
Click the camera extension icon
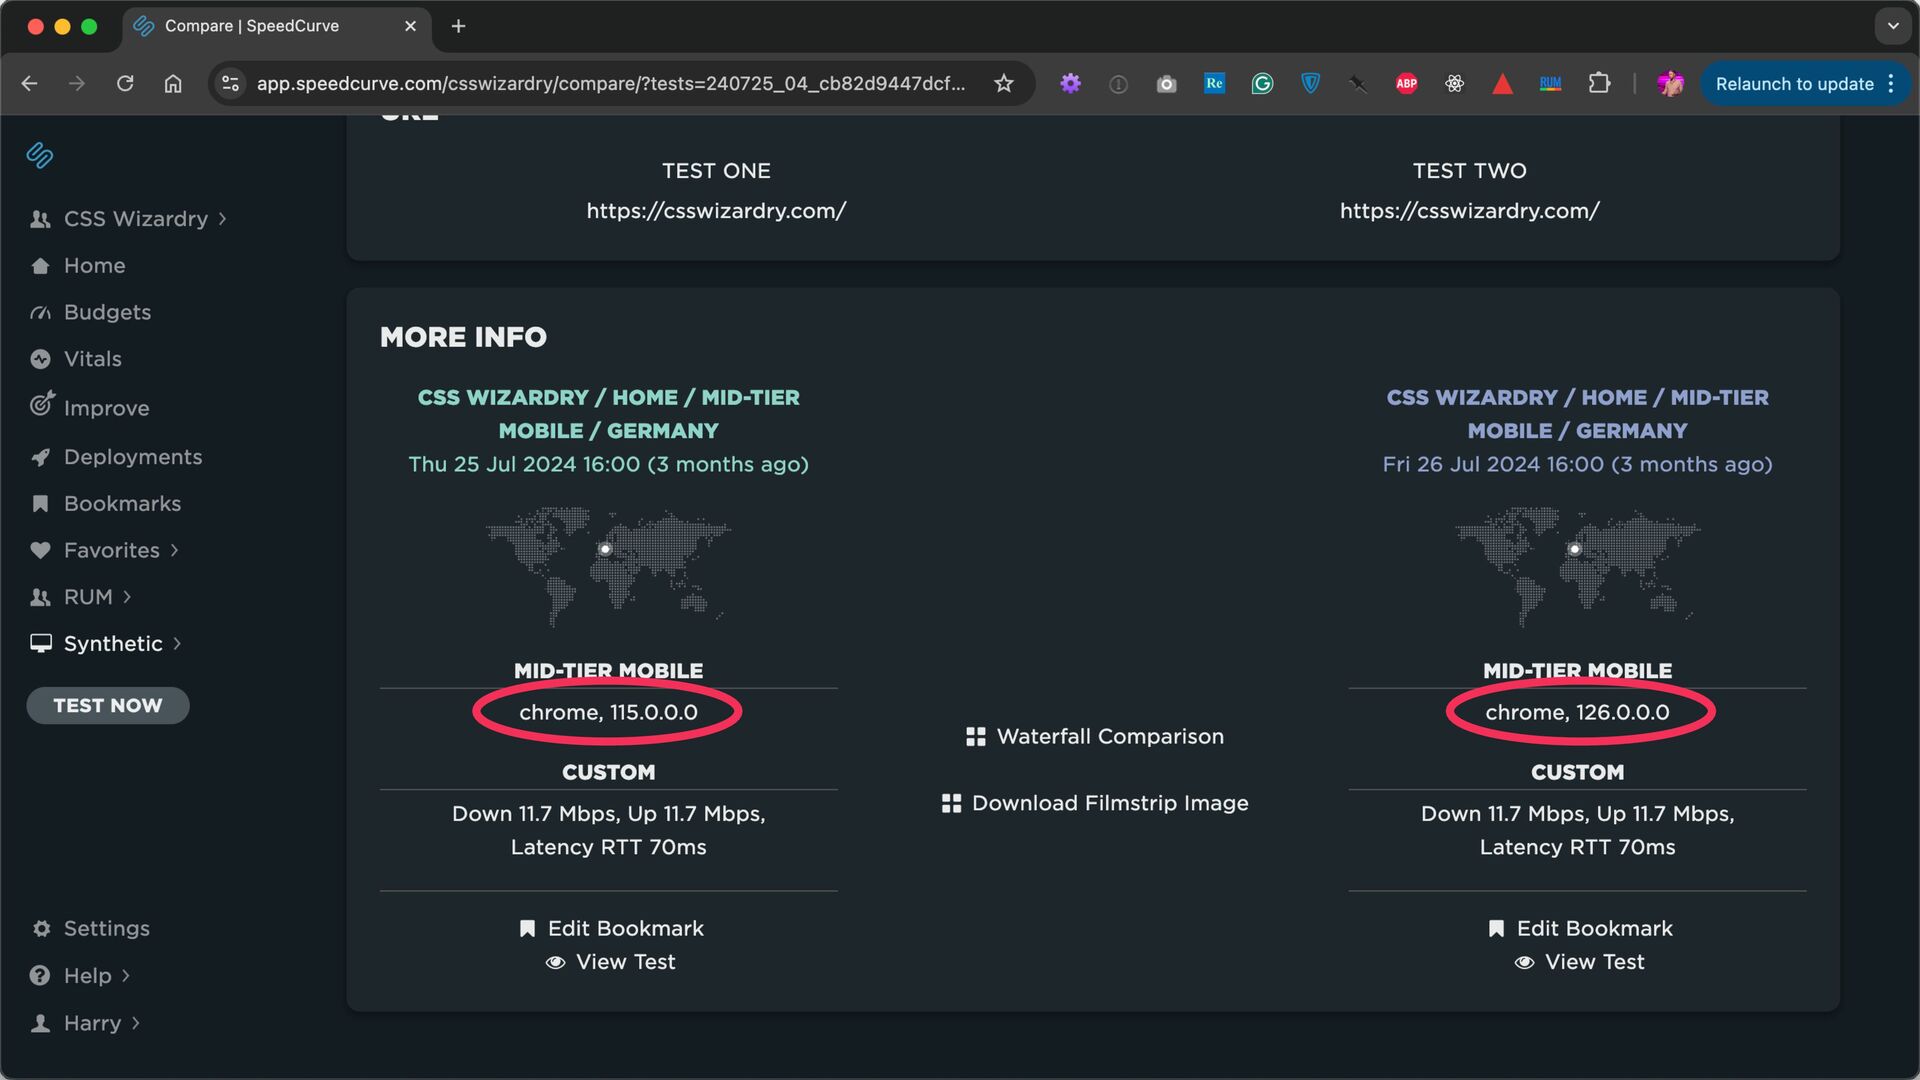pyautogui.click(x=1166, y=84)
